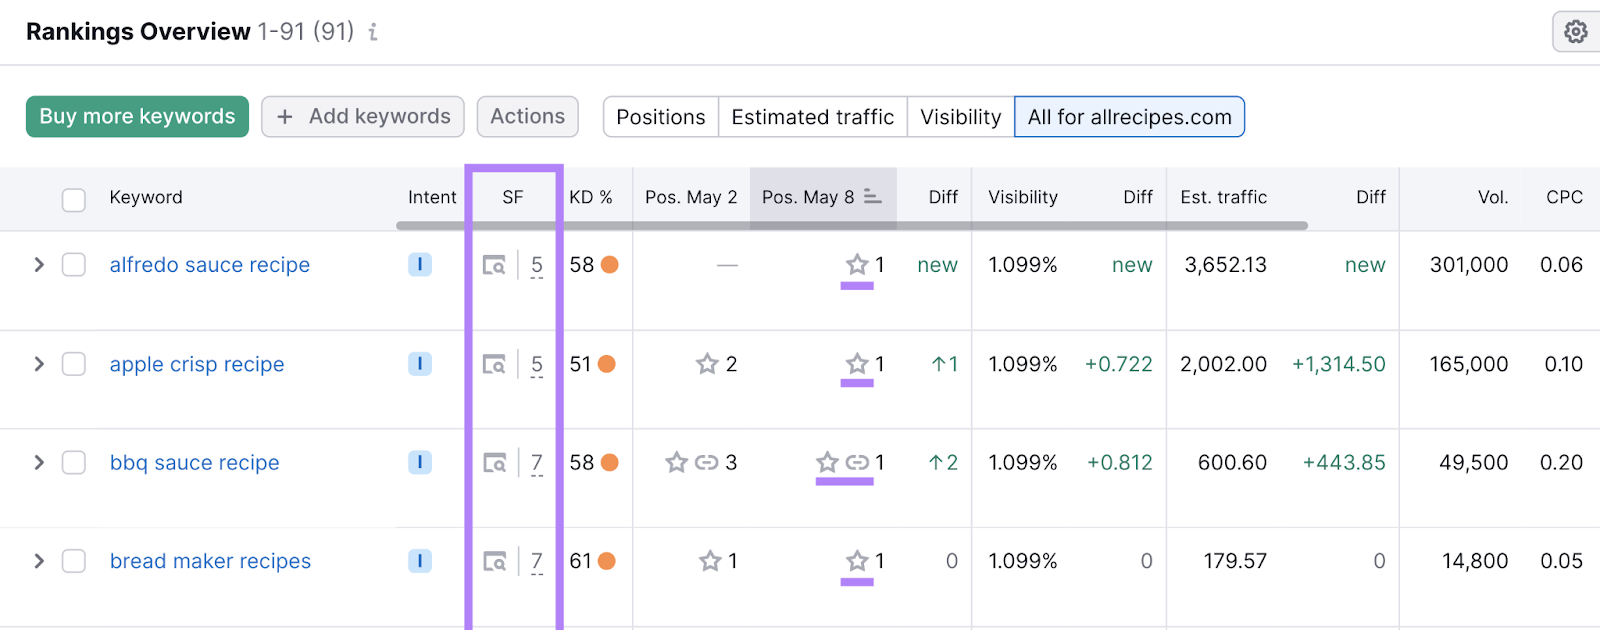The height and width of the screenshot is (630, 1600).
Task: Click the Intent badge for alfredo sauce recipe
Action: click(x=420, y=265)
